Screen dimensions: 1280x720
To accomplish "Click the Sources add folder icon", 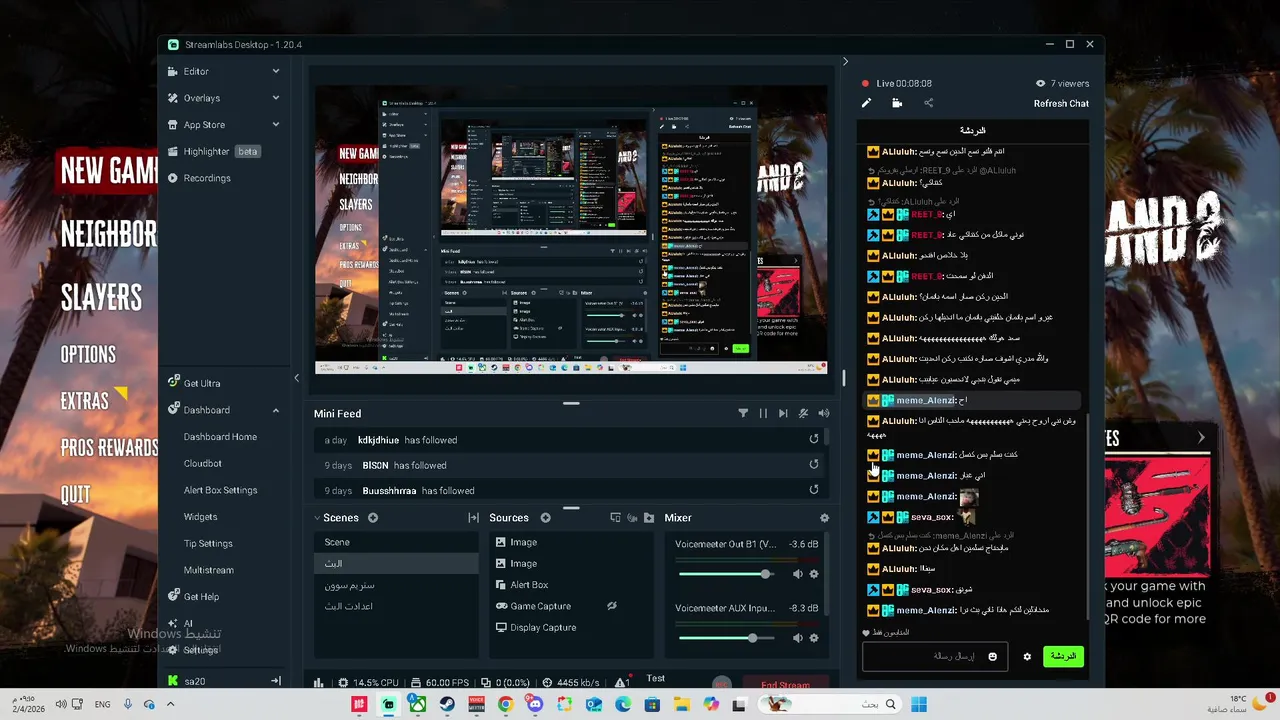I will 649,518.
